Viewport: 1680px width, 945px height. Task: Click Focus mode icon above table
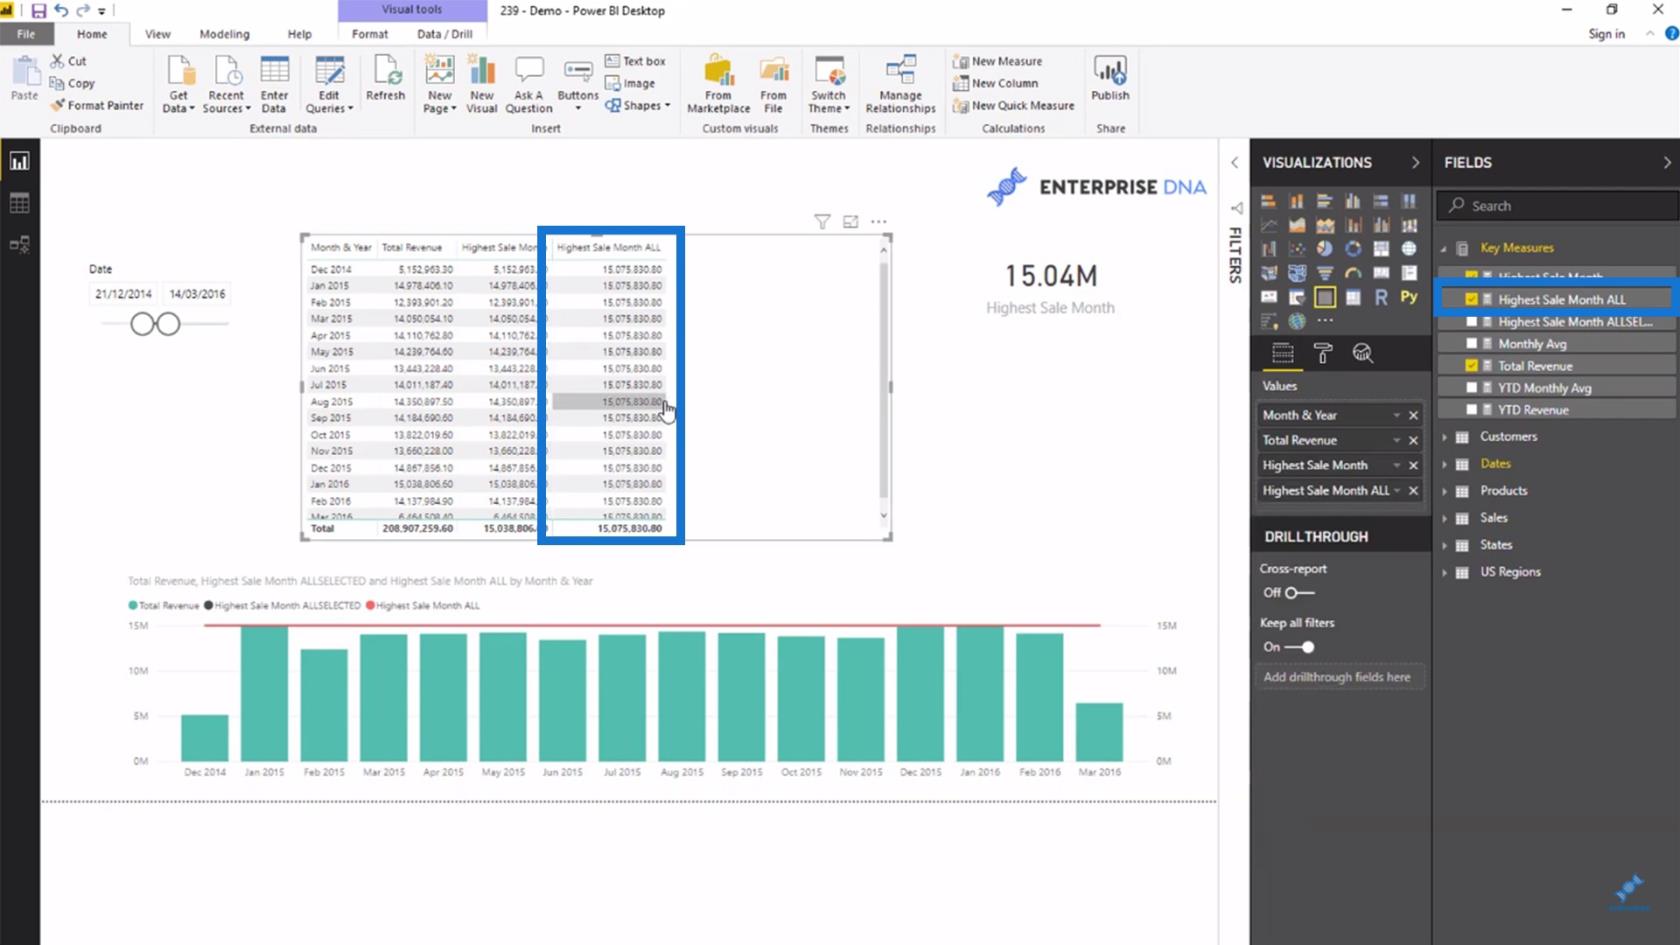851,222
